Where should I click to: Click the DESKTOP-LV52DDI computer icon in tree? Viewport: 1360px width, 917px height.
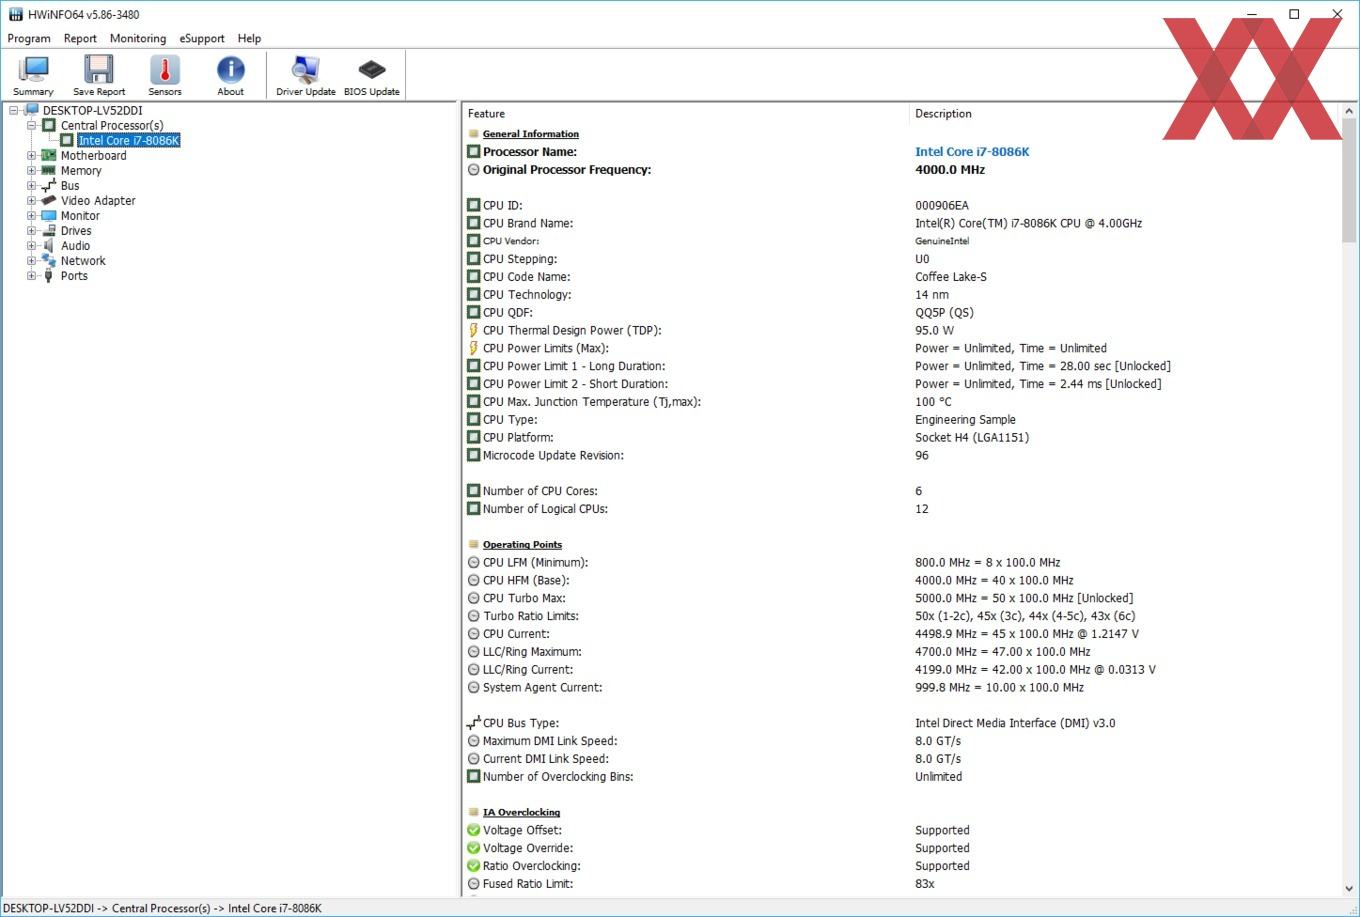click(31, 110)
